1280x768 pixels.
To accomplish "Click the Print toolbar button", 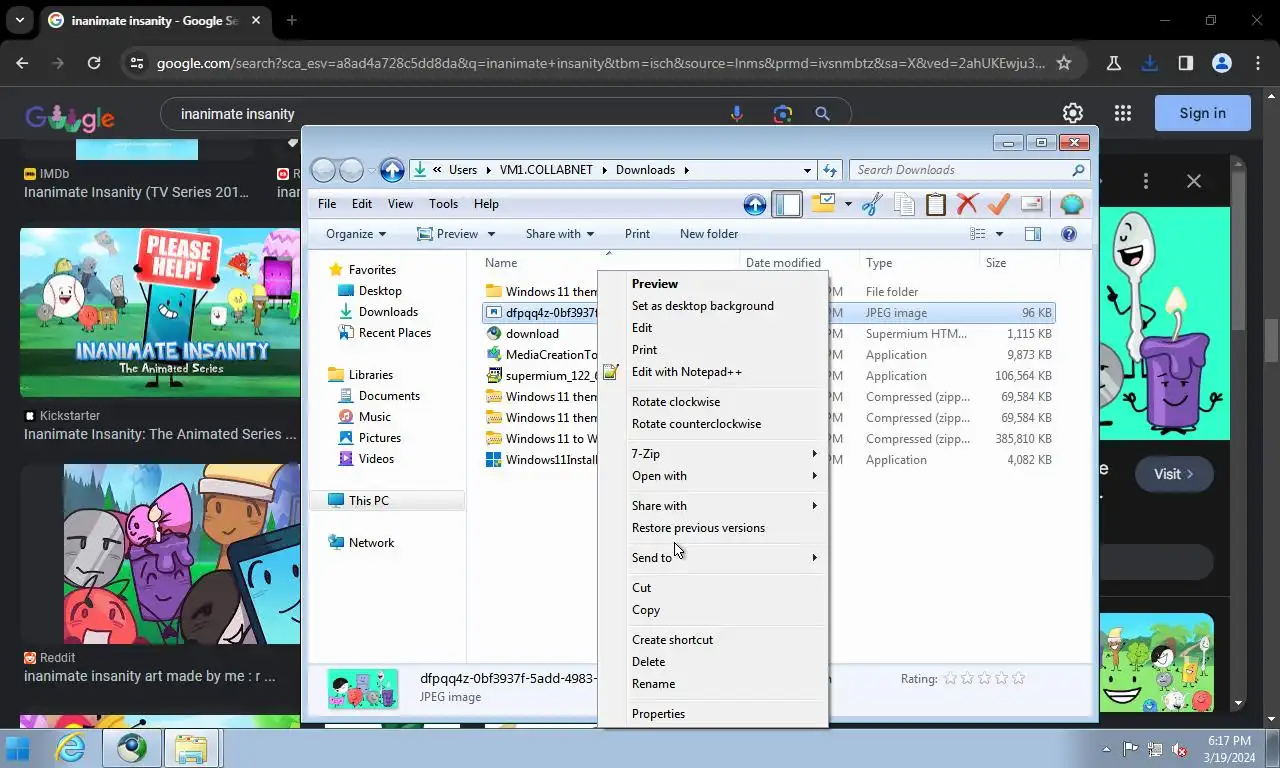I will click(637, 234).
